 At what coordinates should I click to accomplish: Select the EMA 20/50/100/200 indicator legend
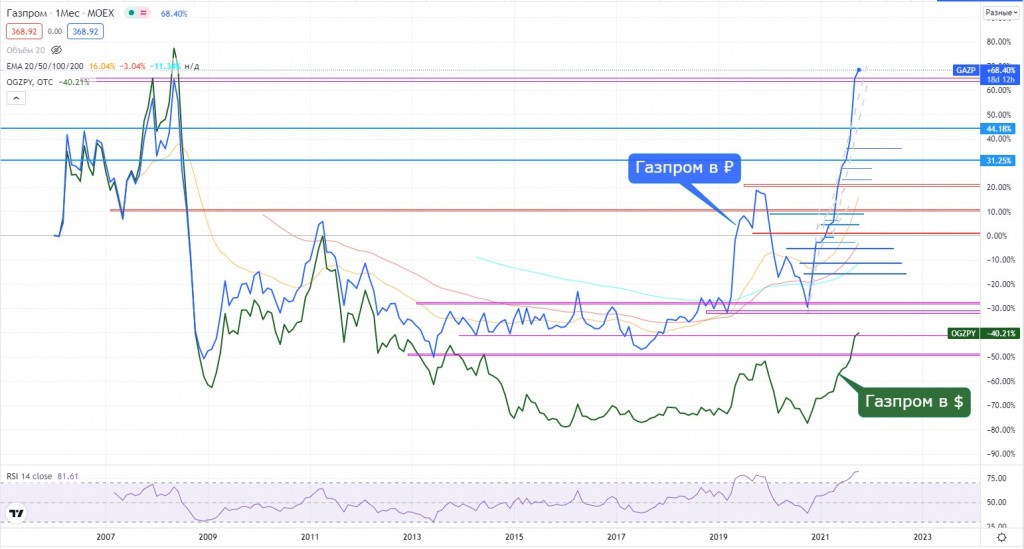44,65
